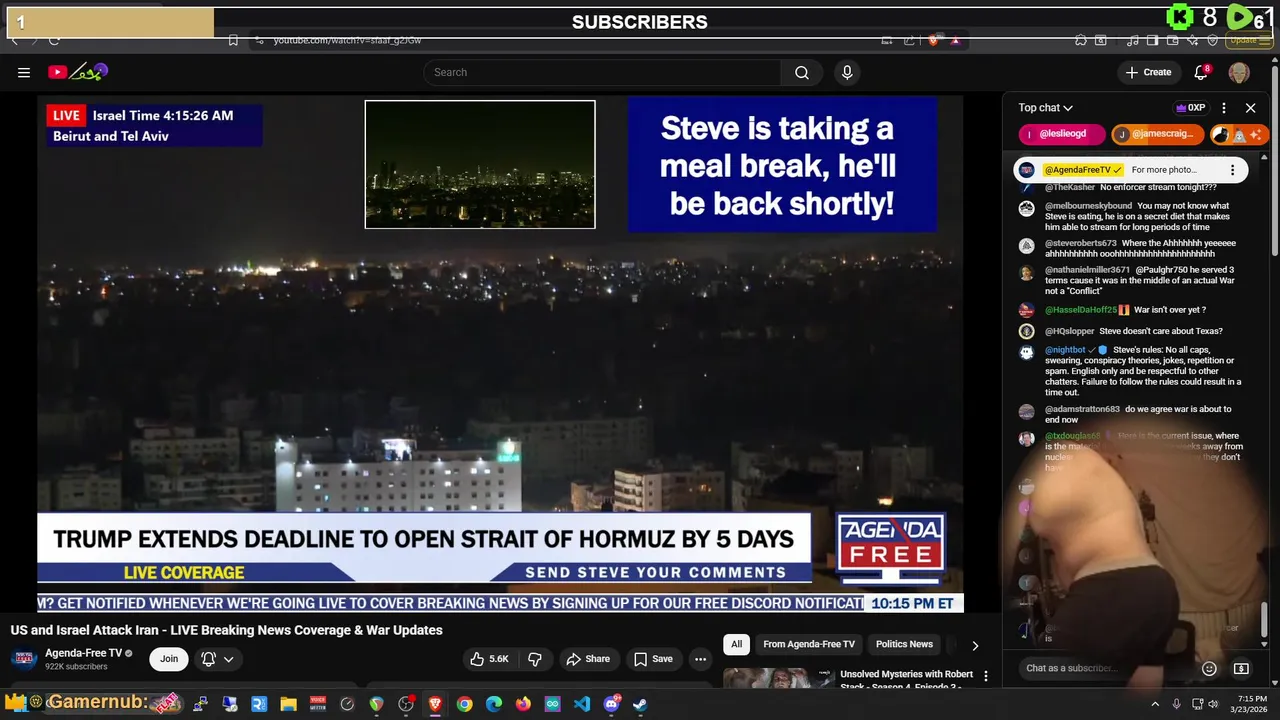Open Firefox from the taskbar
Screen dimensions: 1280x720
(523, 704)
